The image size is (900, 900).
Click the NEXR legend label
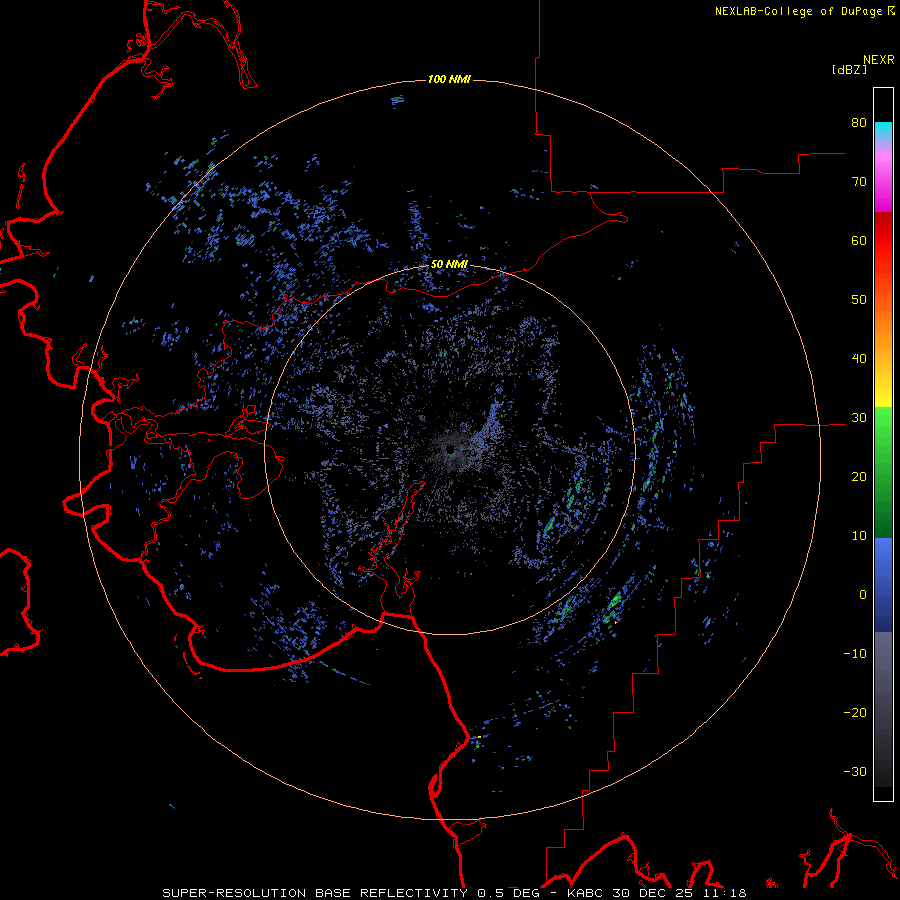(878, 60)
